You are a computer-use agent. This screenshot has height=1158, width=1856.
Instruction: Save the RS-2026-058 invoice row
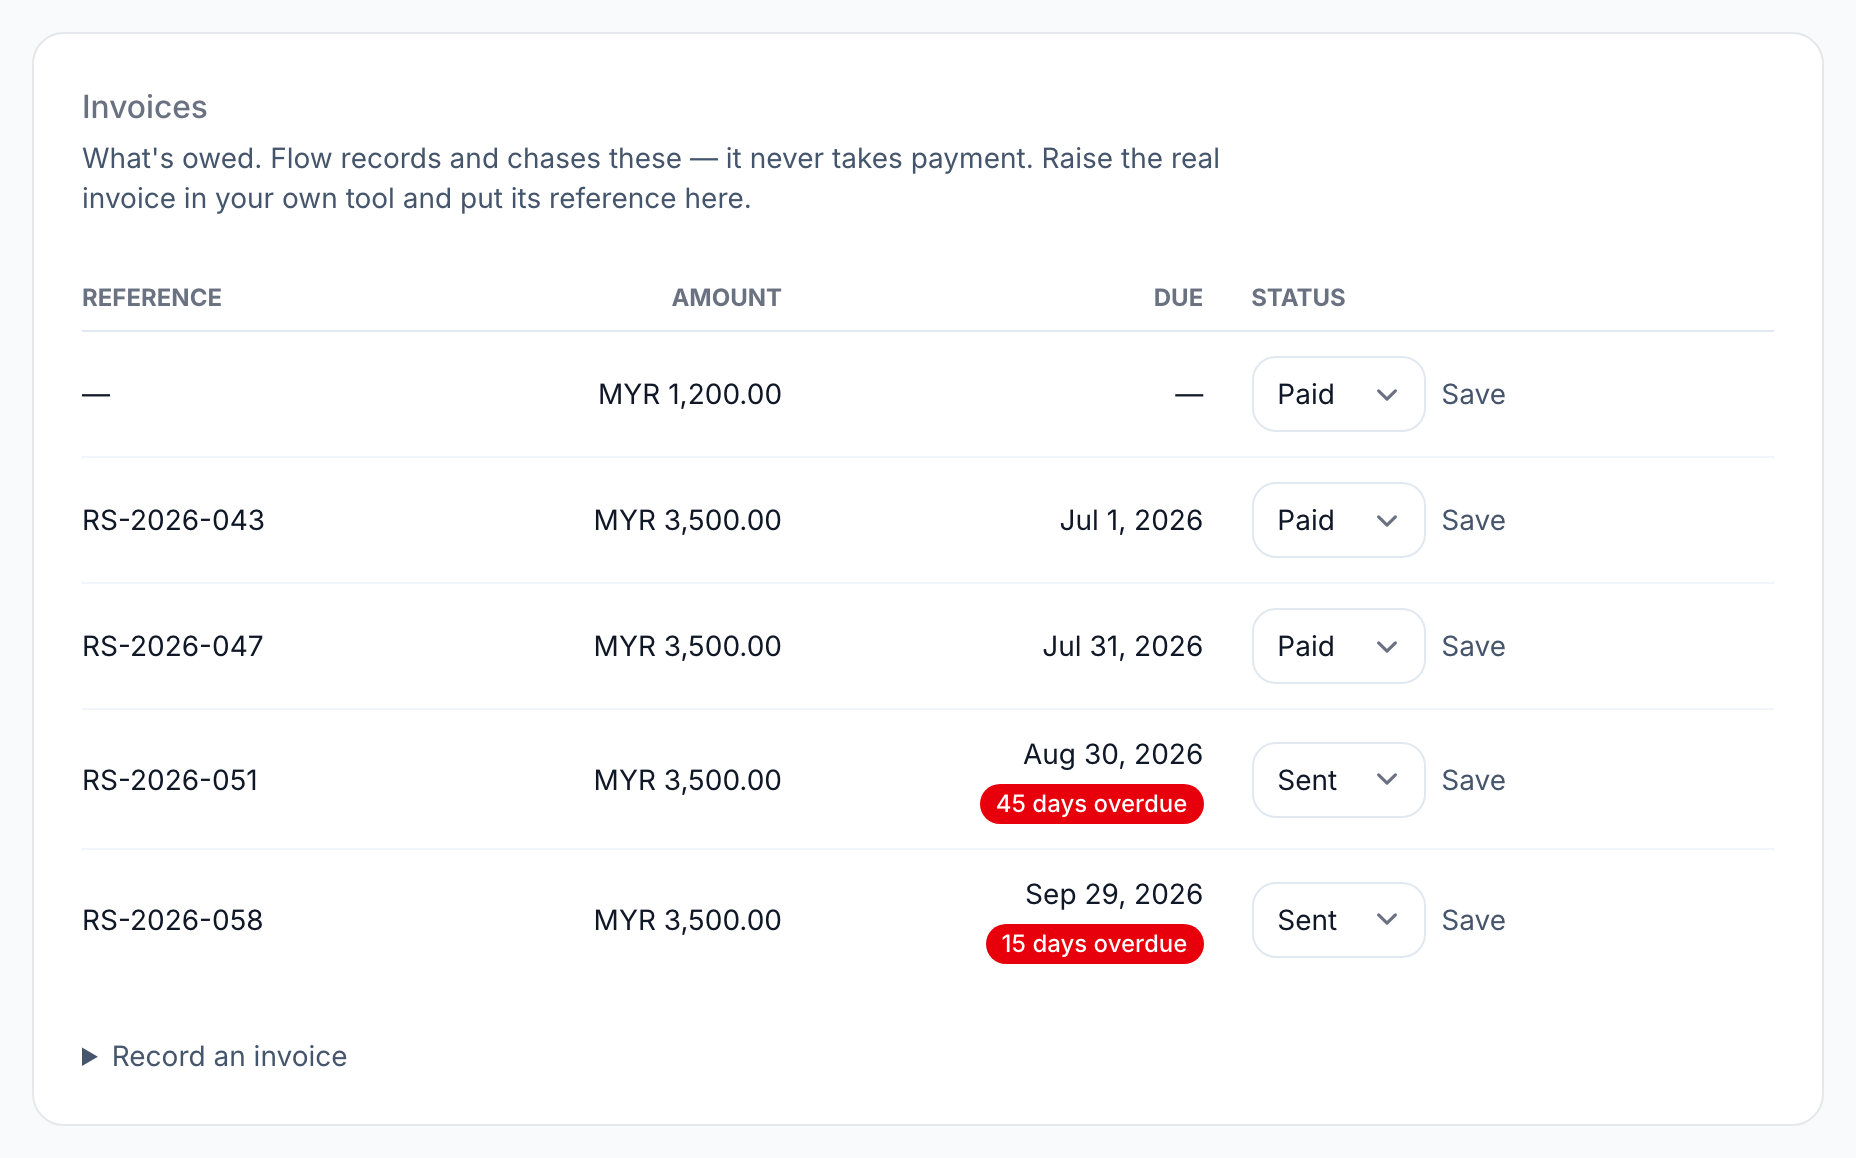click(1473, 920)
